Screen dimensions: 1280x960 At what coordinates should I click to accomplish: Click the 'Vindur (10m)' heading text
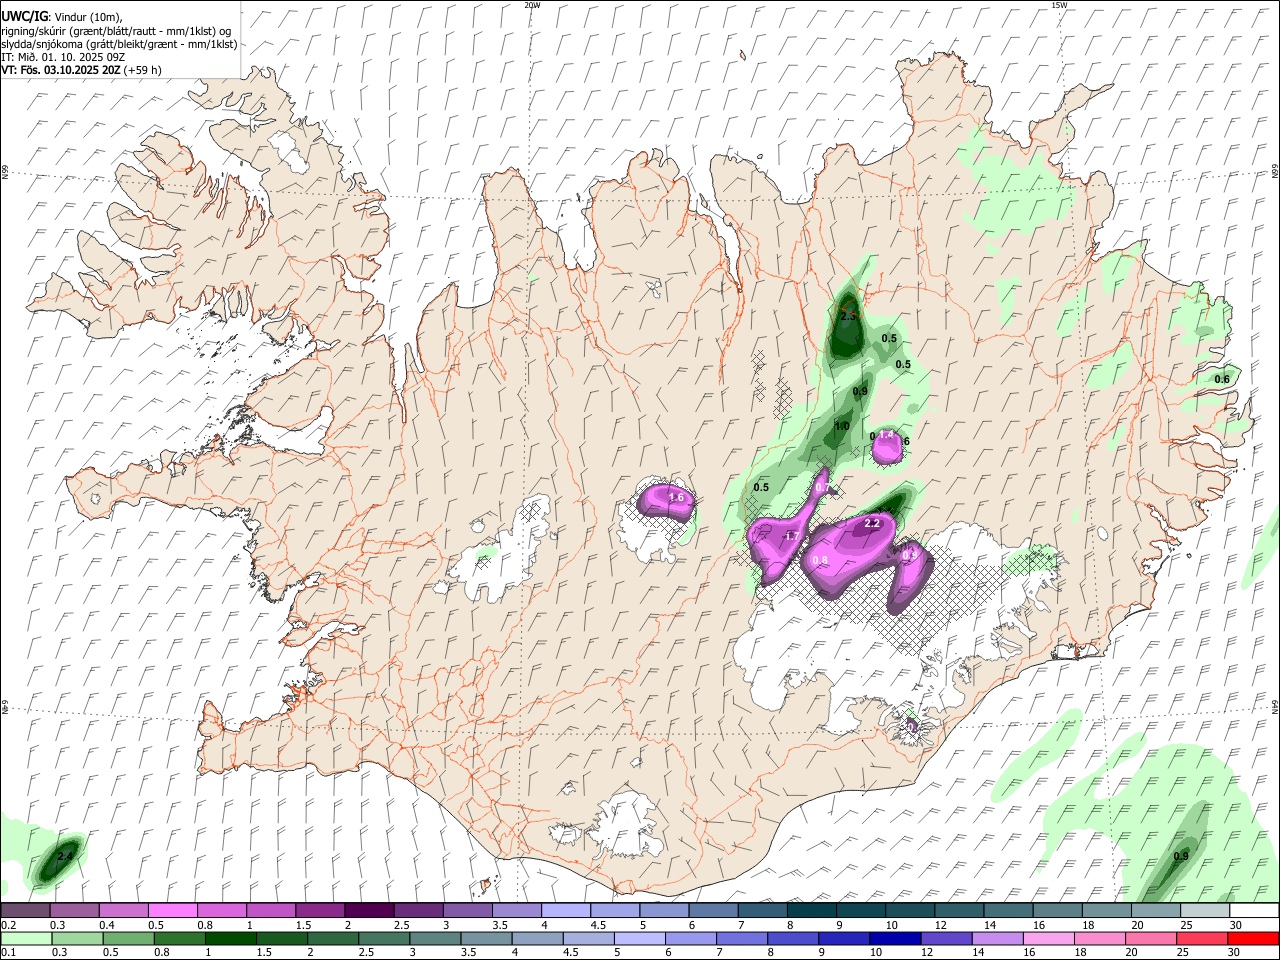87,16
